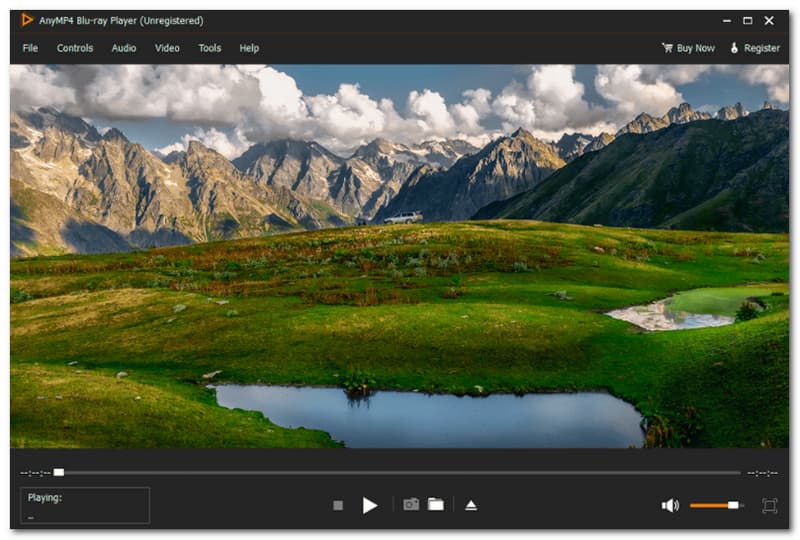Take a snapshot with camera icon
Image resolution: width=800 pixels, height=540 pixels.
coord(411,505)
